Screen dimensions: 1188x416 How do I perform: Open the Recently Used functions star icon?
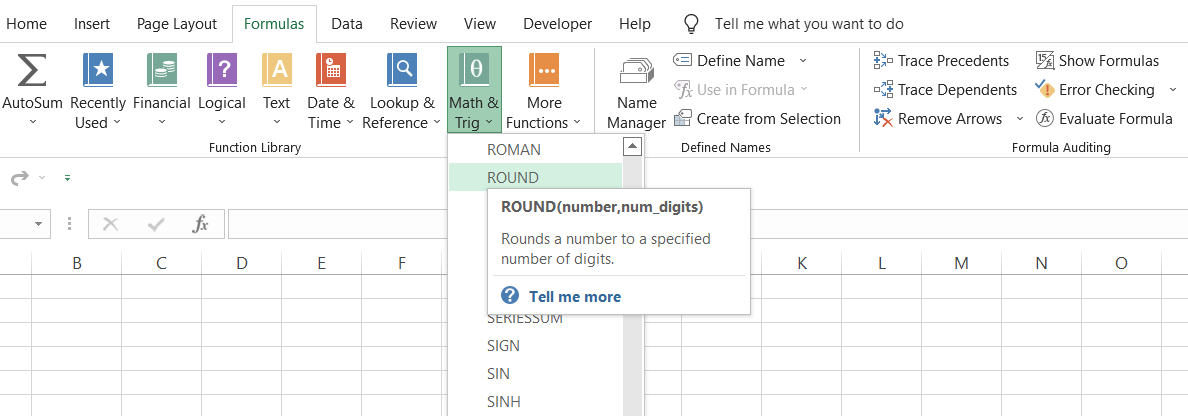(98, 72)
